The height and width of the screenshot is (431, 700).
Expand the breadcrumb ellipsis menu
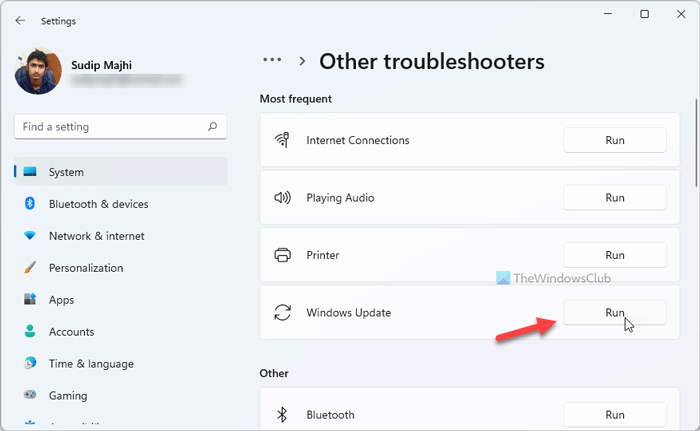(272, 61)
